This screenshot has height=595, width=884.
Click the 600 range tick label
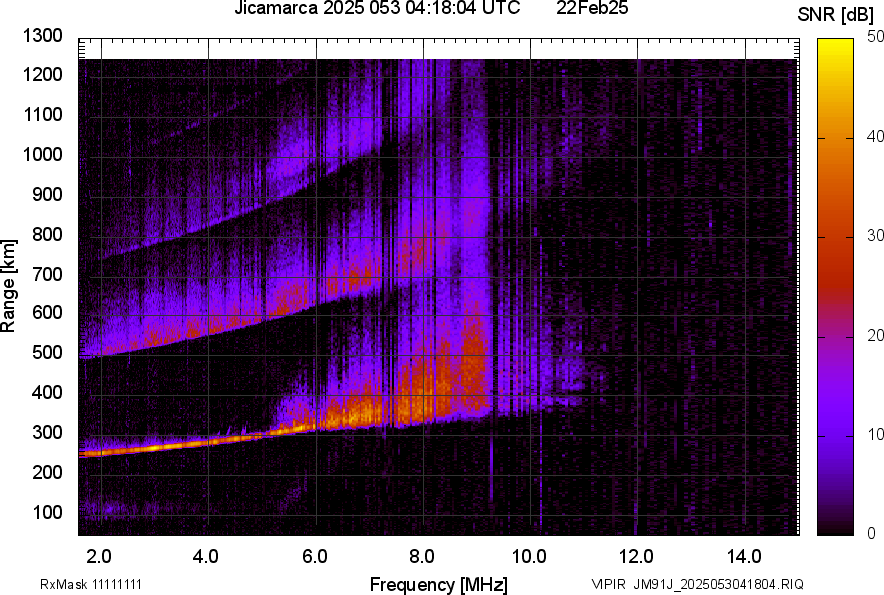point(47,313)
